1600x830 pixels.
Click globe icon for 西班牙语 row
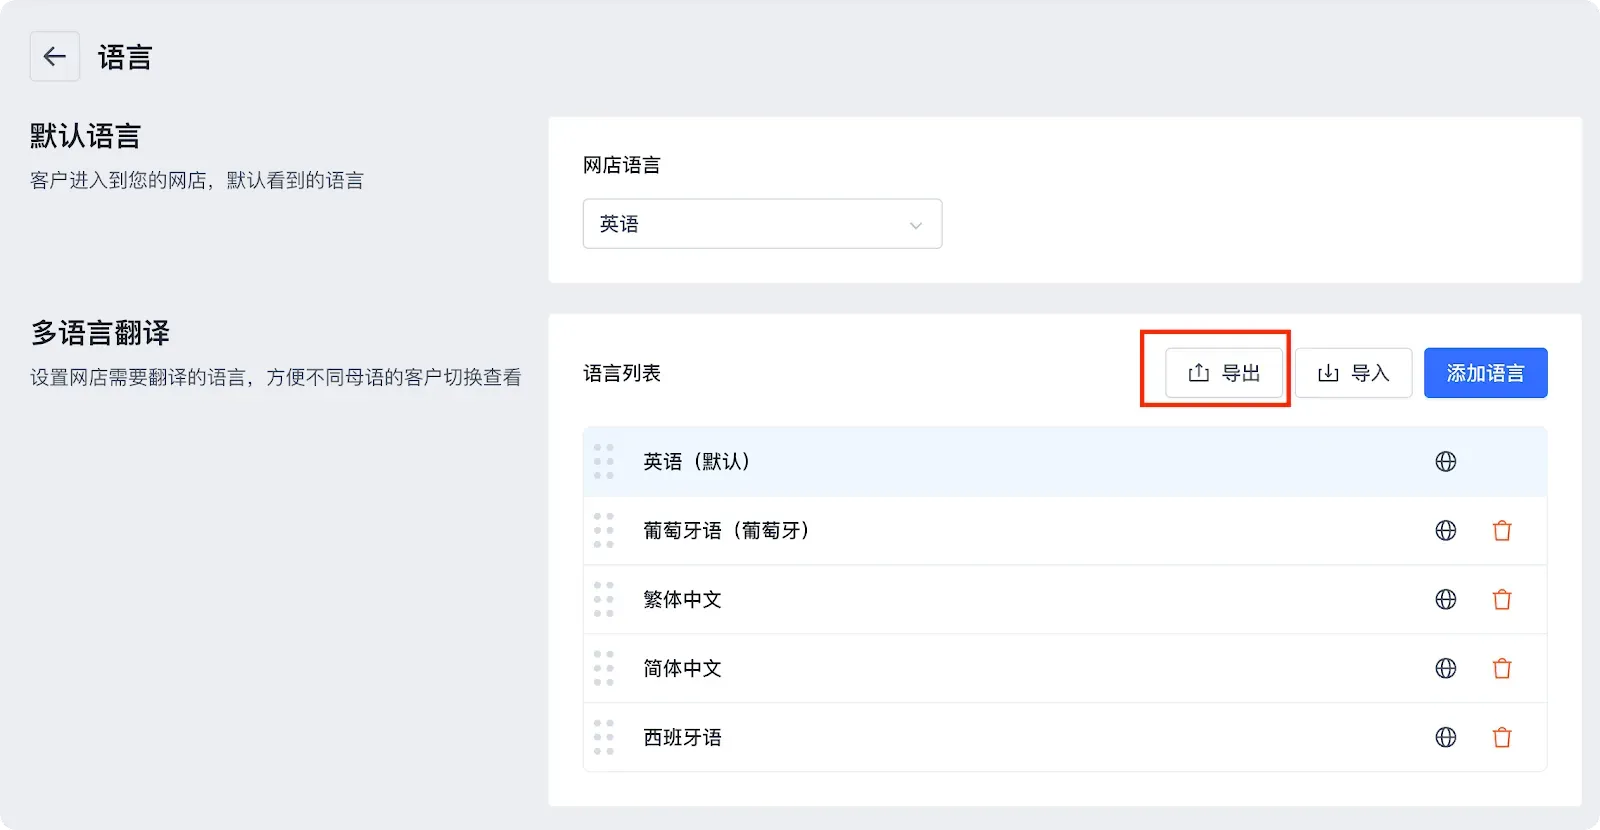coord(1446,738)
